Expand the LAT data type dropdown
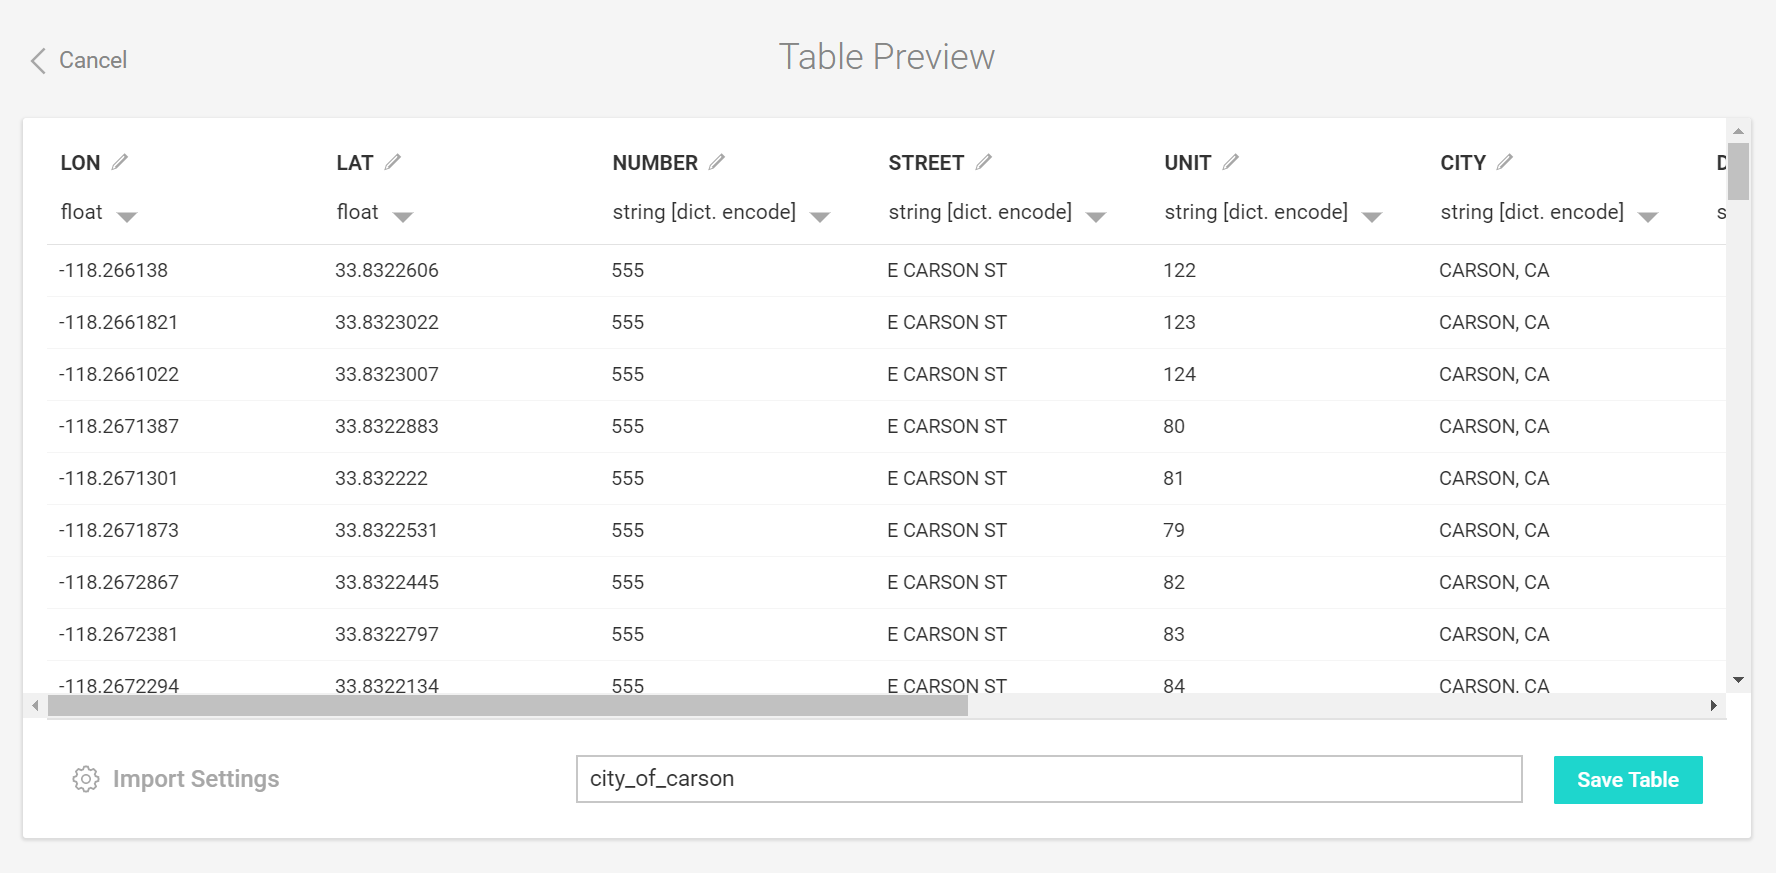The height and width of the screenshot is (873, 1776). coord(403,216)
